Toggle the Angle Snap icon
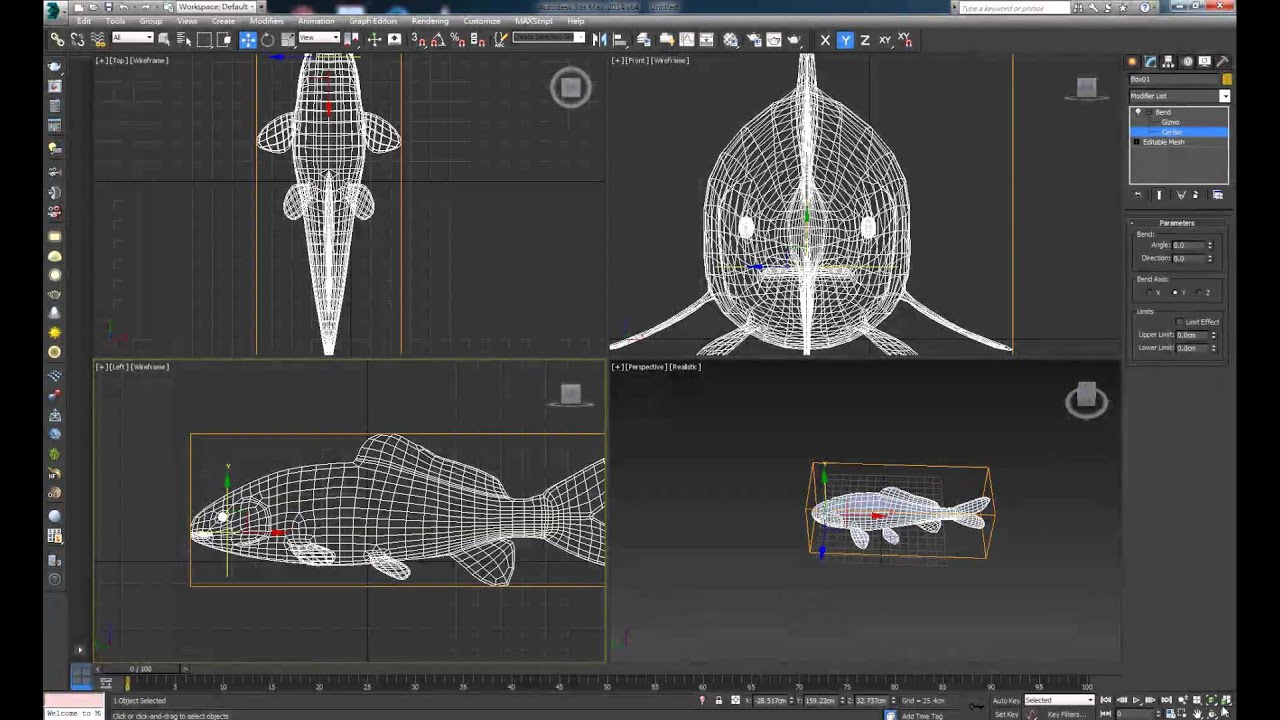The image size is (1280, 720). (438, 40)
